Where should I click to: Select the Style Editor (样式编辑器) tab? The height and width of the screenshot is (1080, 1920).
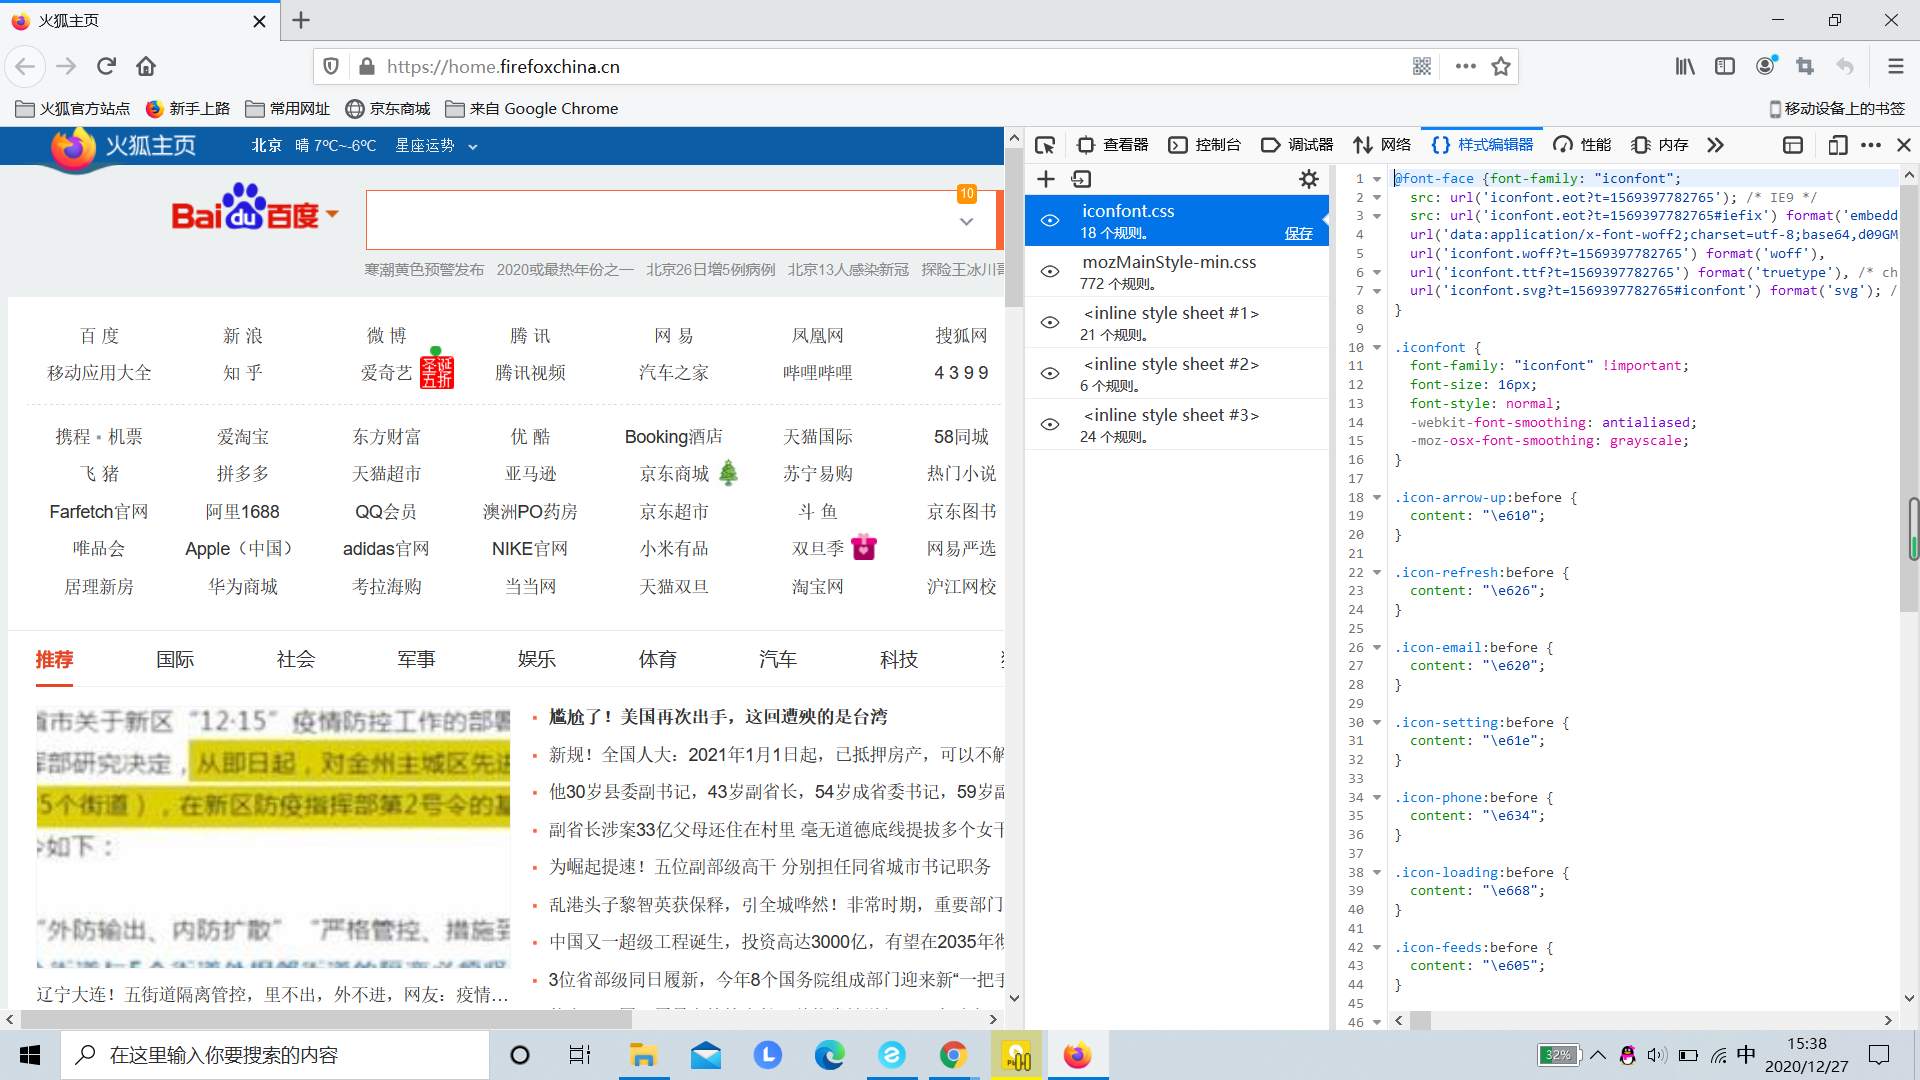coord(1482,145)
